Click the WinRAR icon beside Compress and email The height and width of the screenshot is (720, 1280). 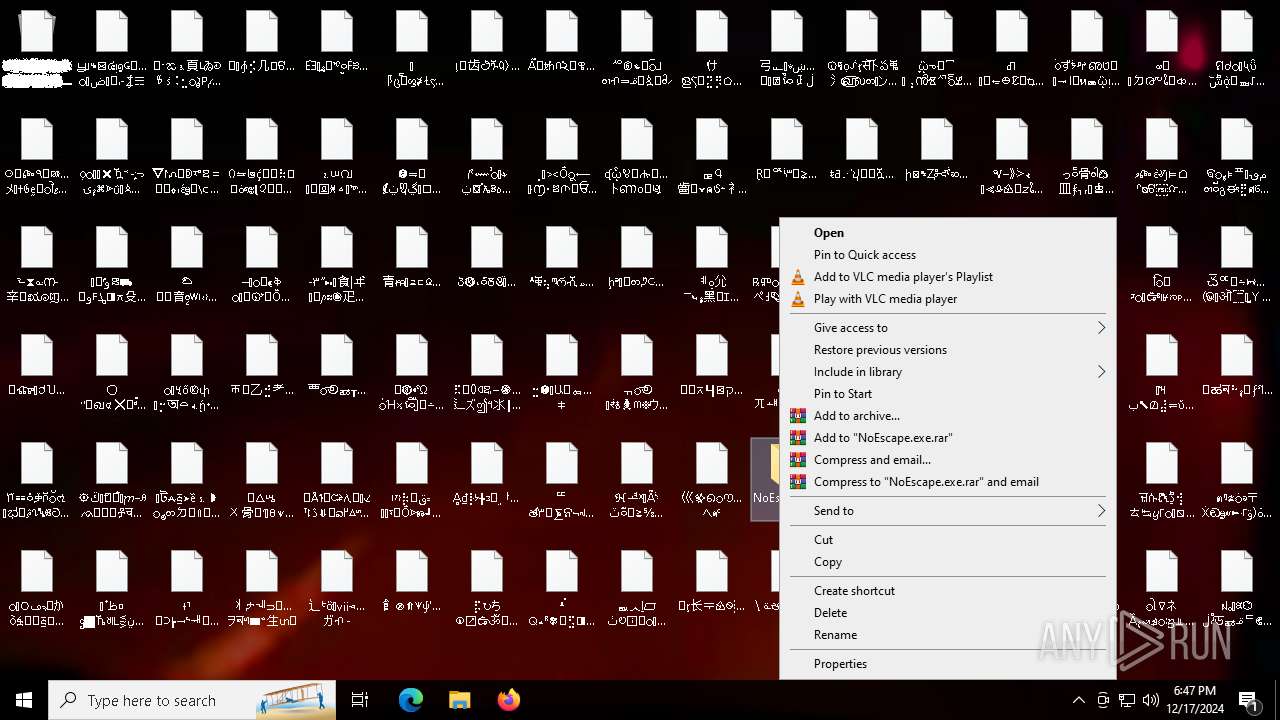click(x=797, y=460)
